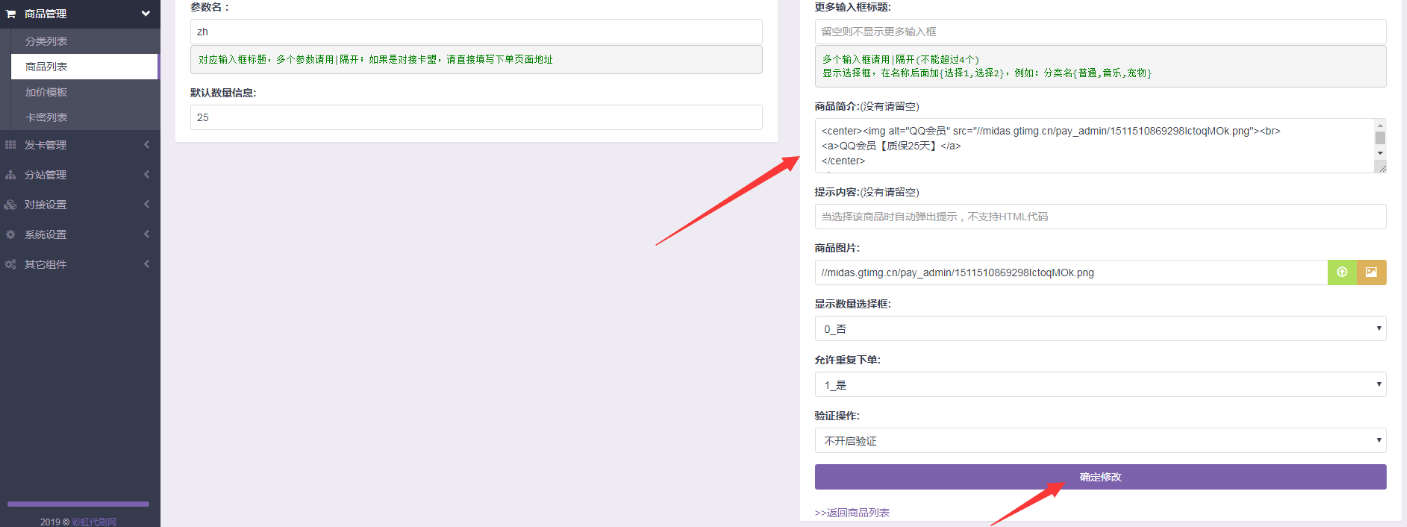Click the grid icon beside 发卡管理
Image resolution: width=1407 pixels, height=527 pixels.
coord(11,145)
